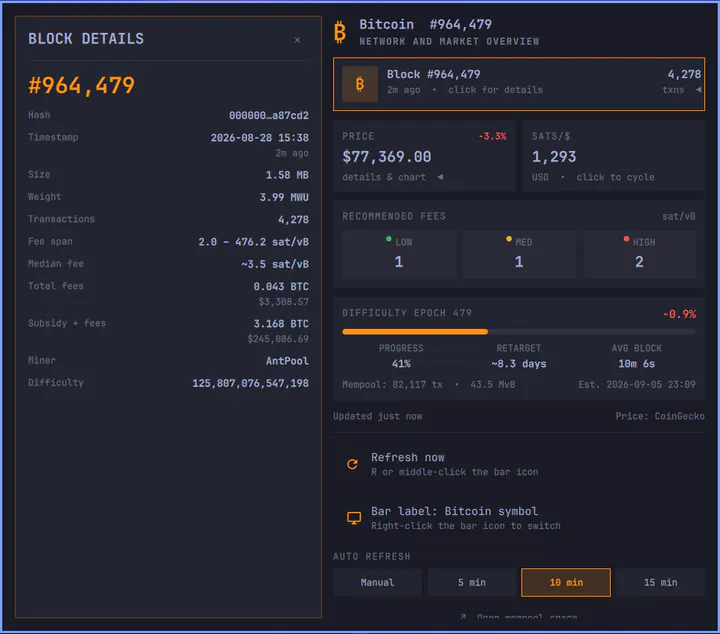
Task: Click the ~8.3 days retarget value
Action: click(519, 364)
